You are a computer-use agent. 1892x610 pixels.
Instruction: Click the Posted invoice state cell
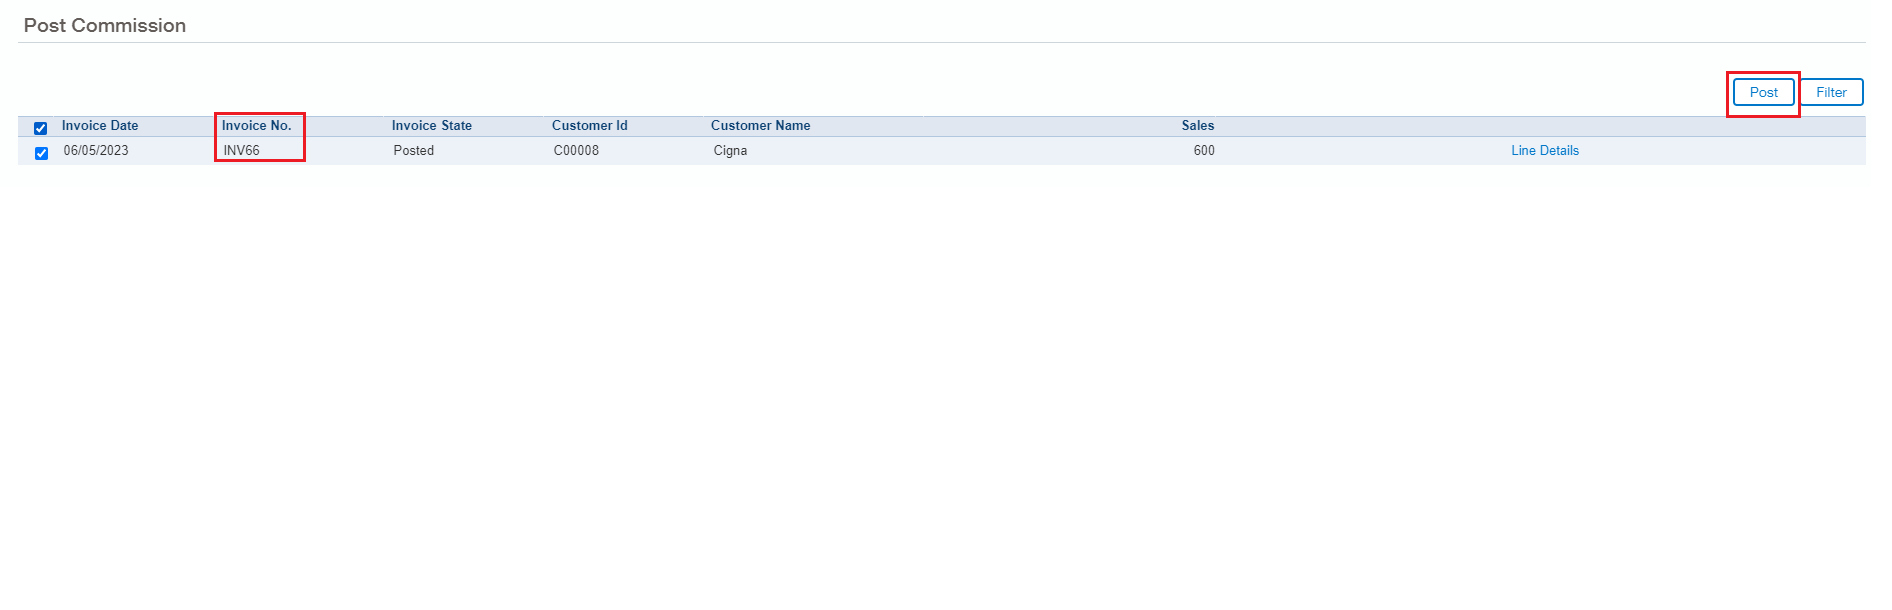pyautogui.click(x=413, y=151)
